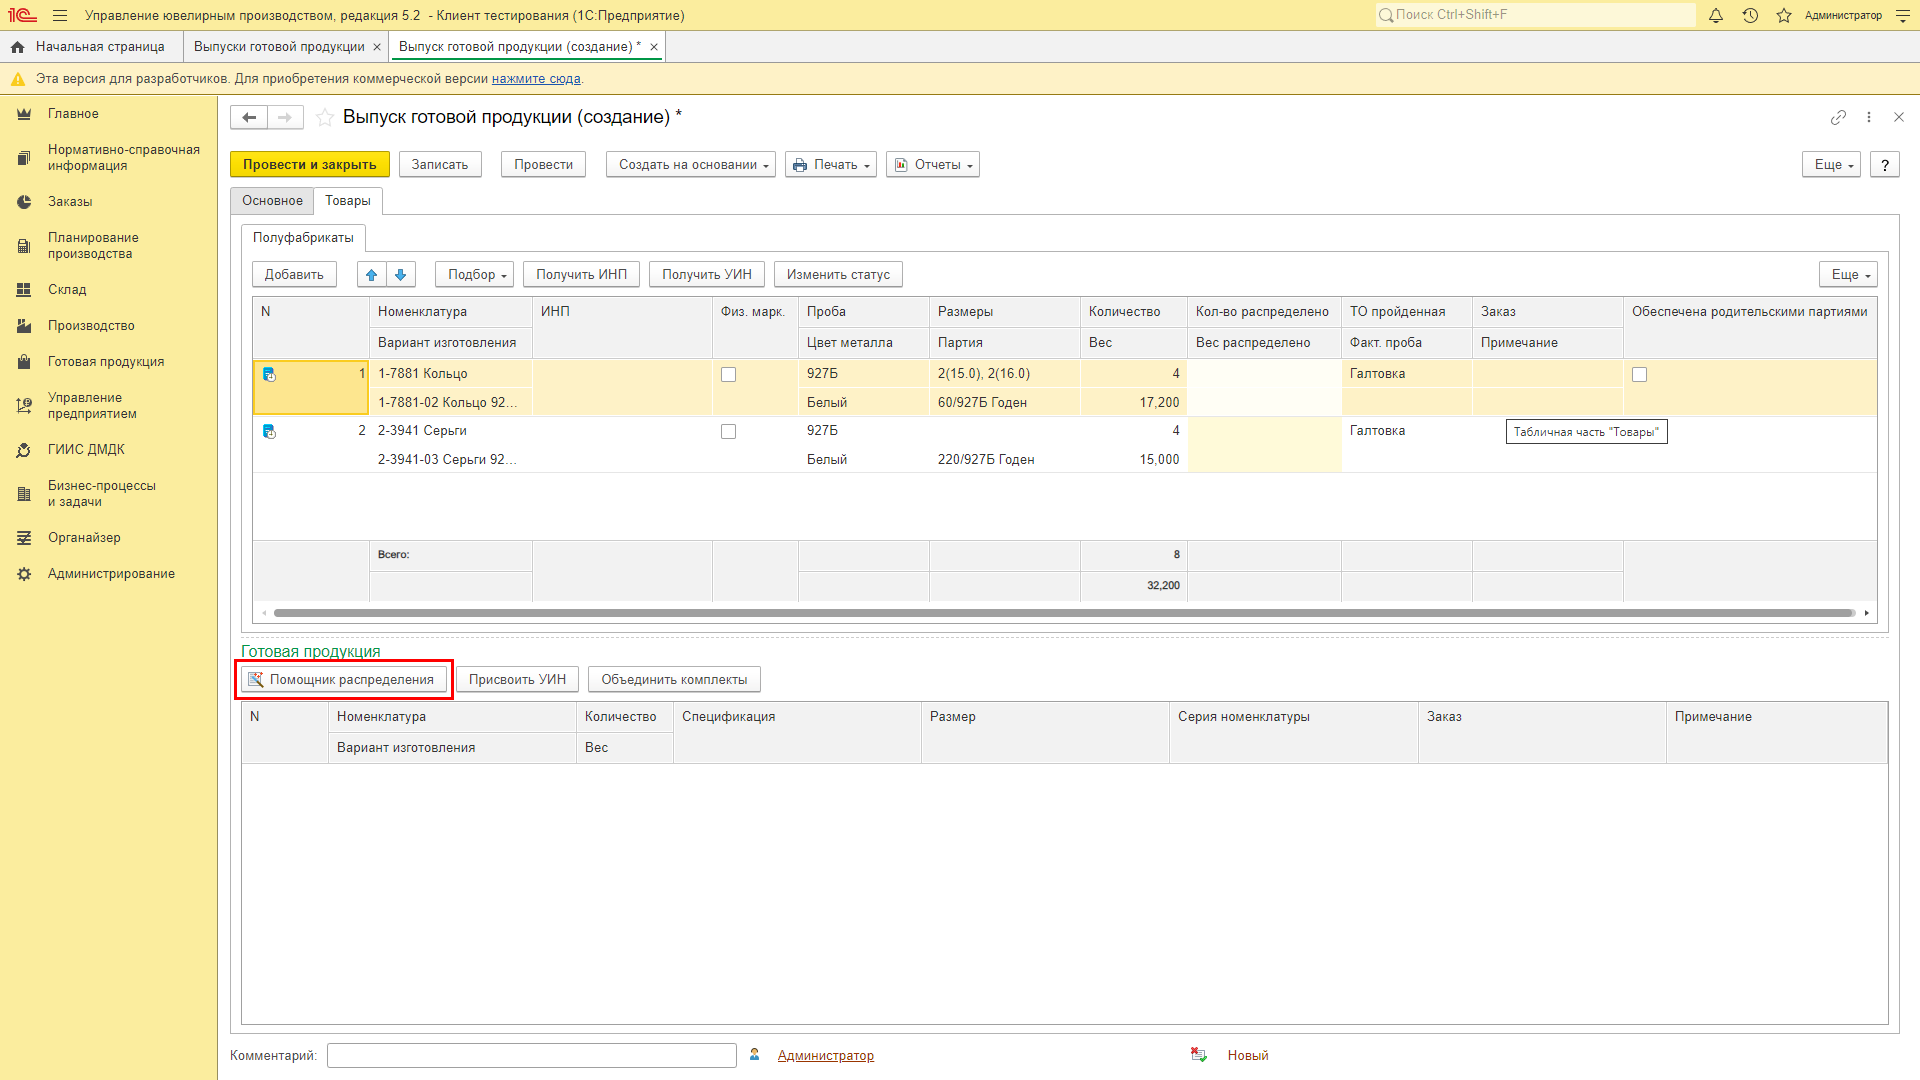
Task: Switch to Выпуски готовой продукции tab
Action: 279,47
